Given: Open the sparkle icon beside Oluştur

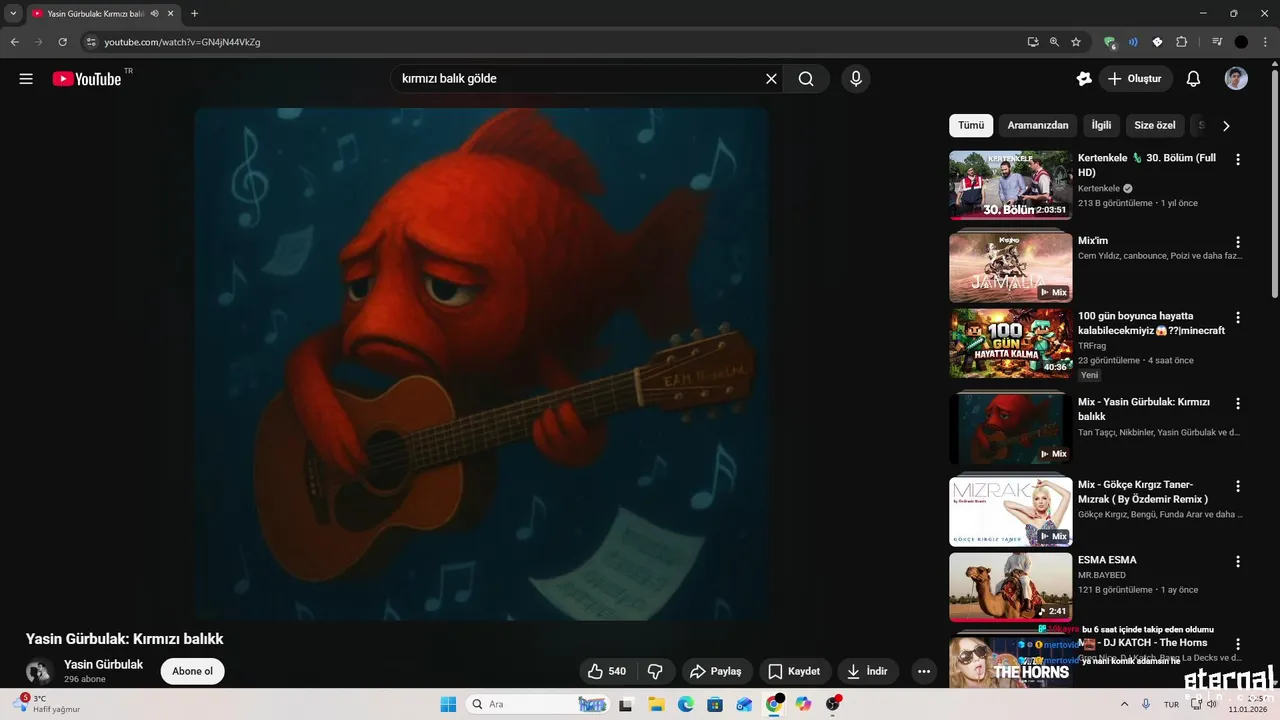Looking at the screenshot, I should 1084,79.
